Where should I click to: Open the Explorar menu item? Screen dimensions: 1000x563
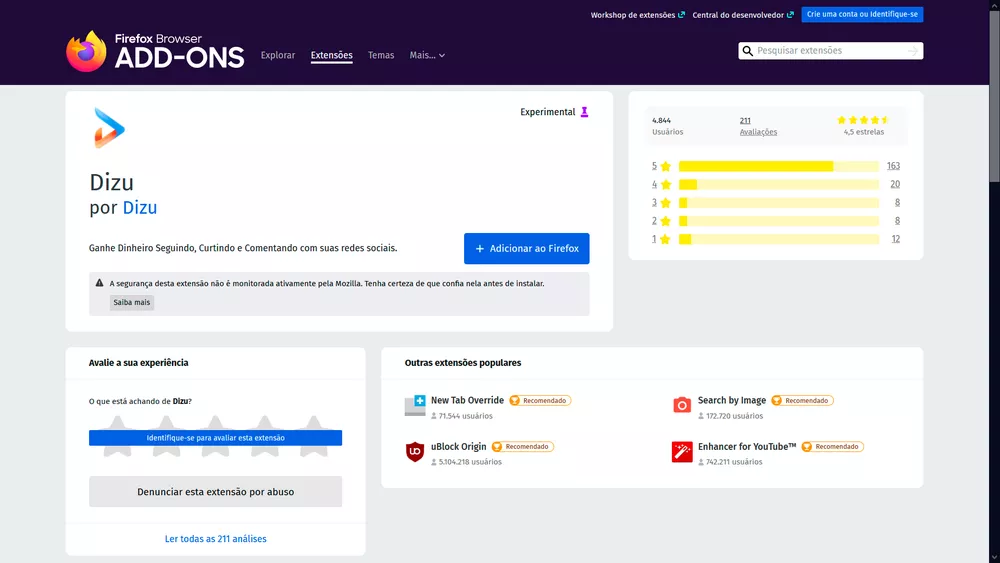[278, 56]
